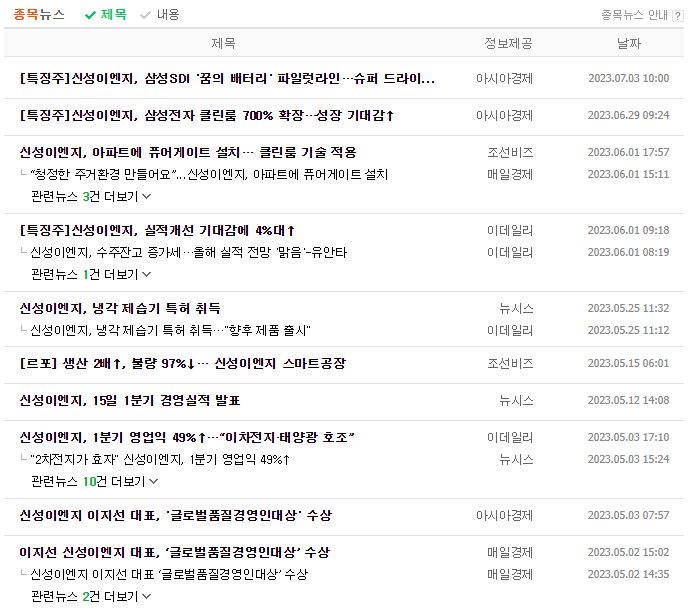Viewport: 699px width, 610px height.
Task: Open sub-article 신성이엔지 이지선 대표 '글로벌품질경영인대상' 수상
Action: 169,574
